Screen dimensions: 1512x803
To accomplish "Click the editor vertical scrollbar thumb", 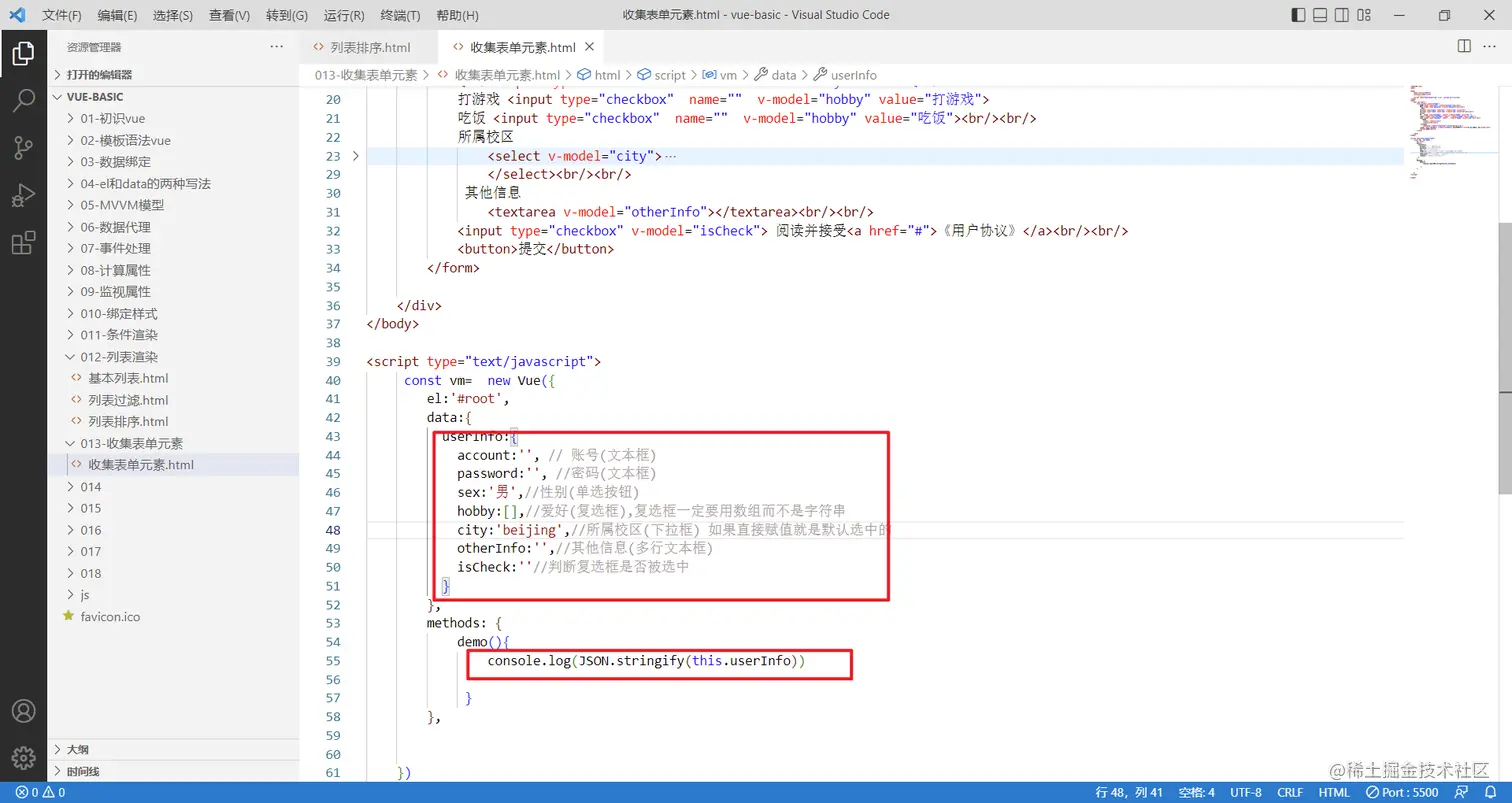I will coord(1505,359).
